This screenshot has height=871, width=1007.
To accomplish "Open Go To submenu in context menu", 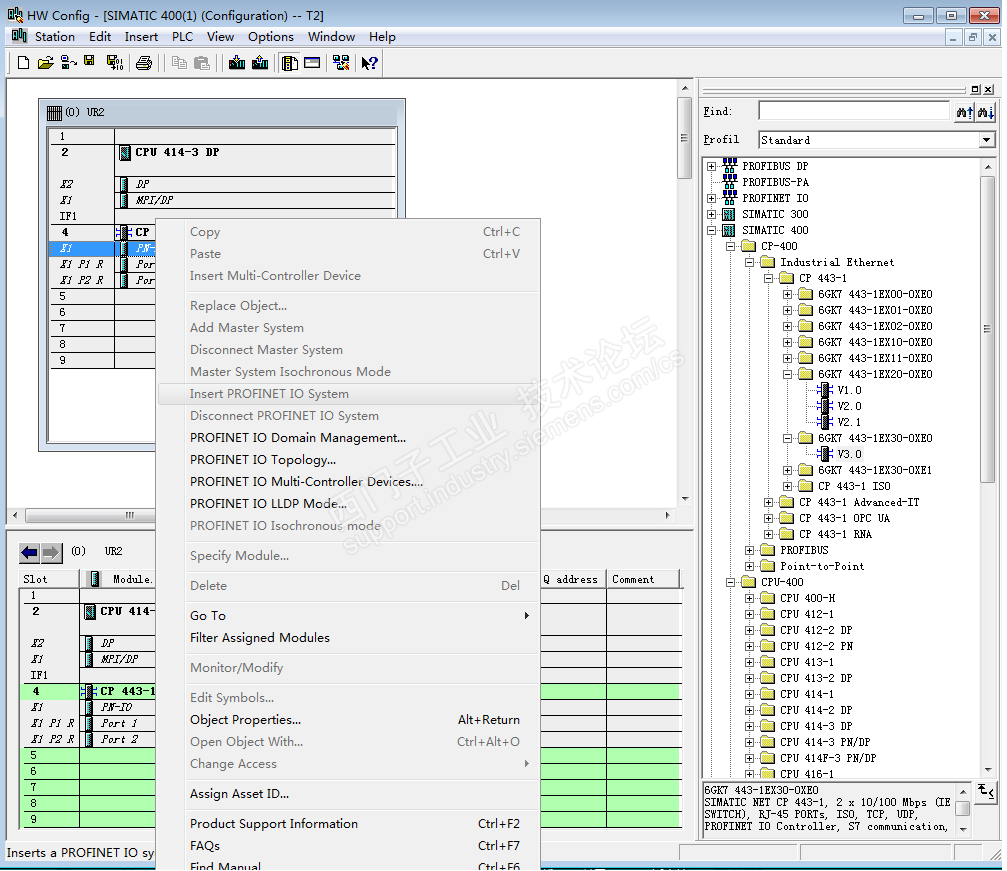I will [208, 616].
